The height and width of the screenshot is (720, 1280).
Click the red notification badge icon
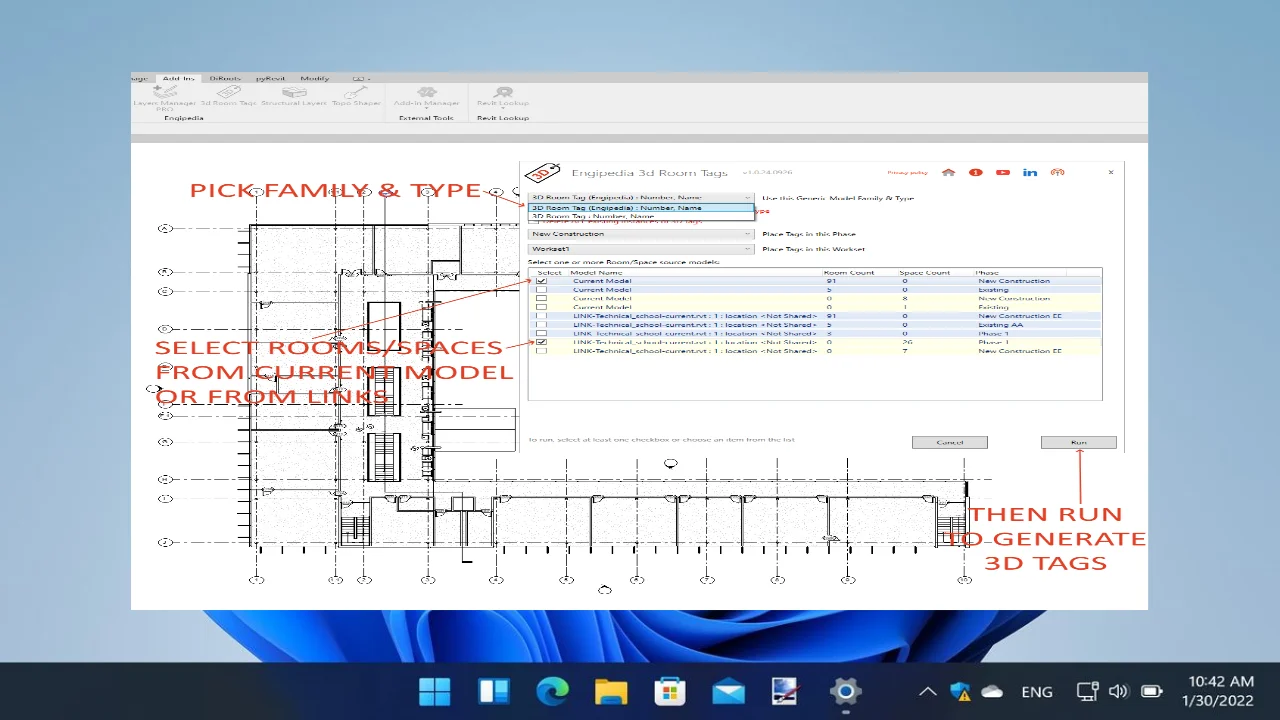pos(975,172)
